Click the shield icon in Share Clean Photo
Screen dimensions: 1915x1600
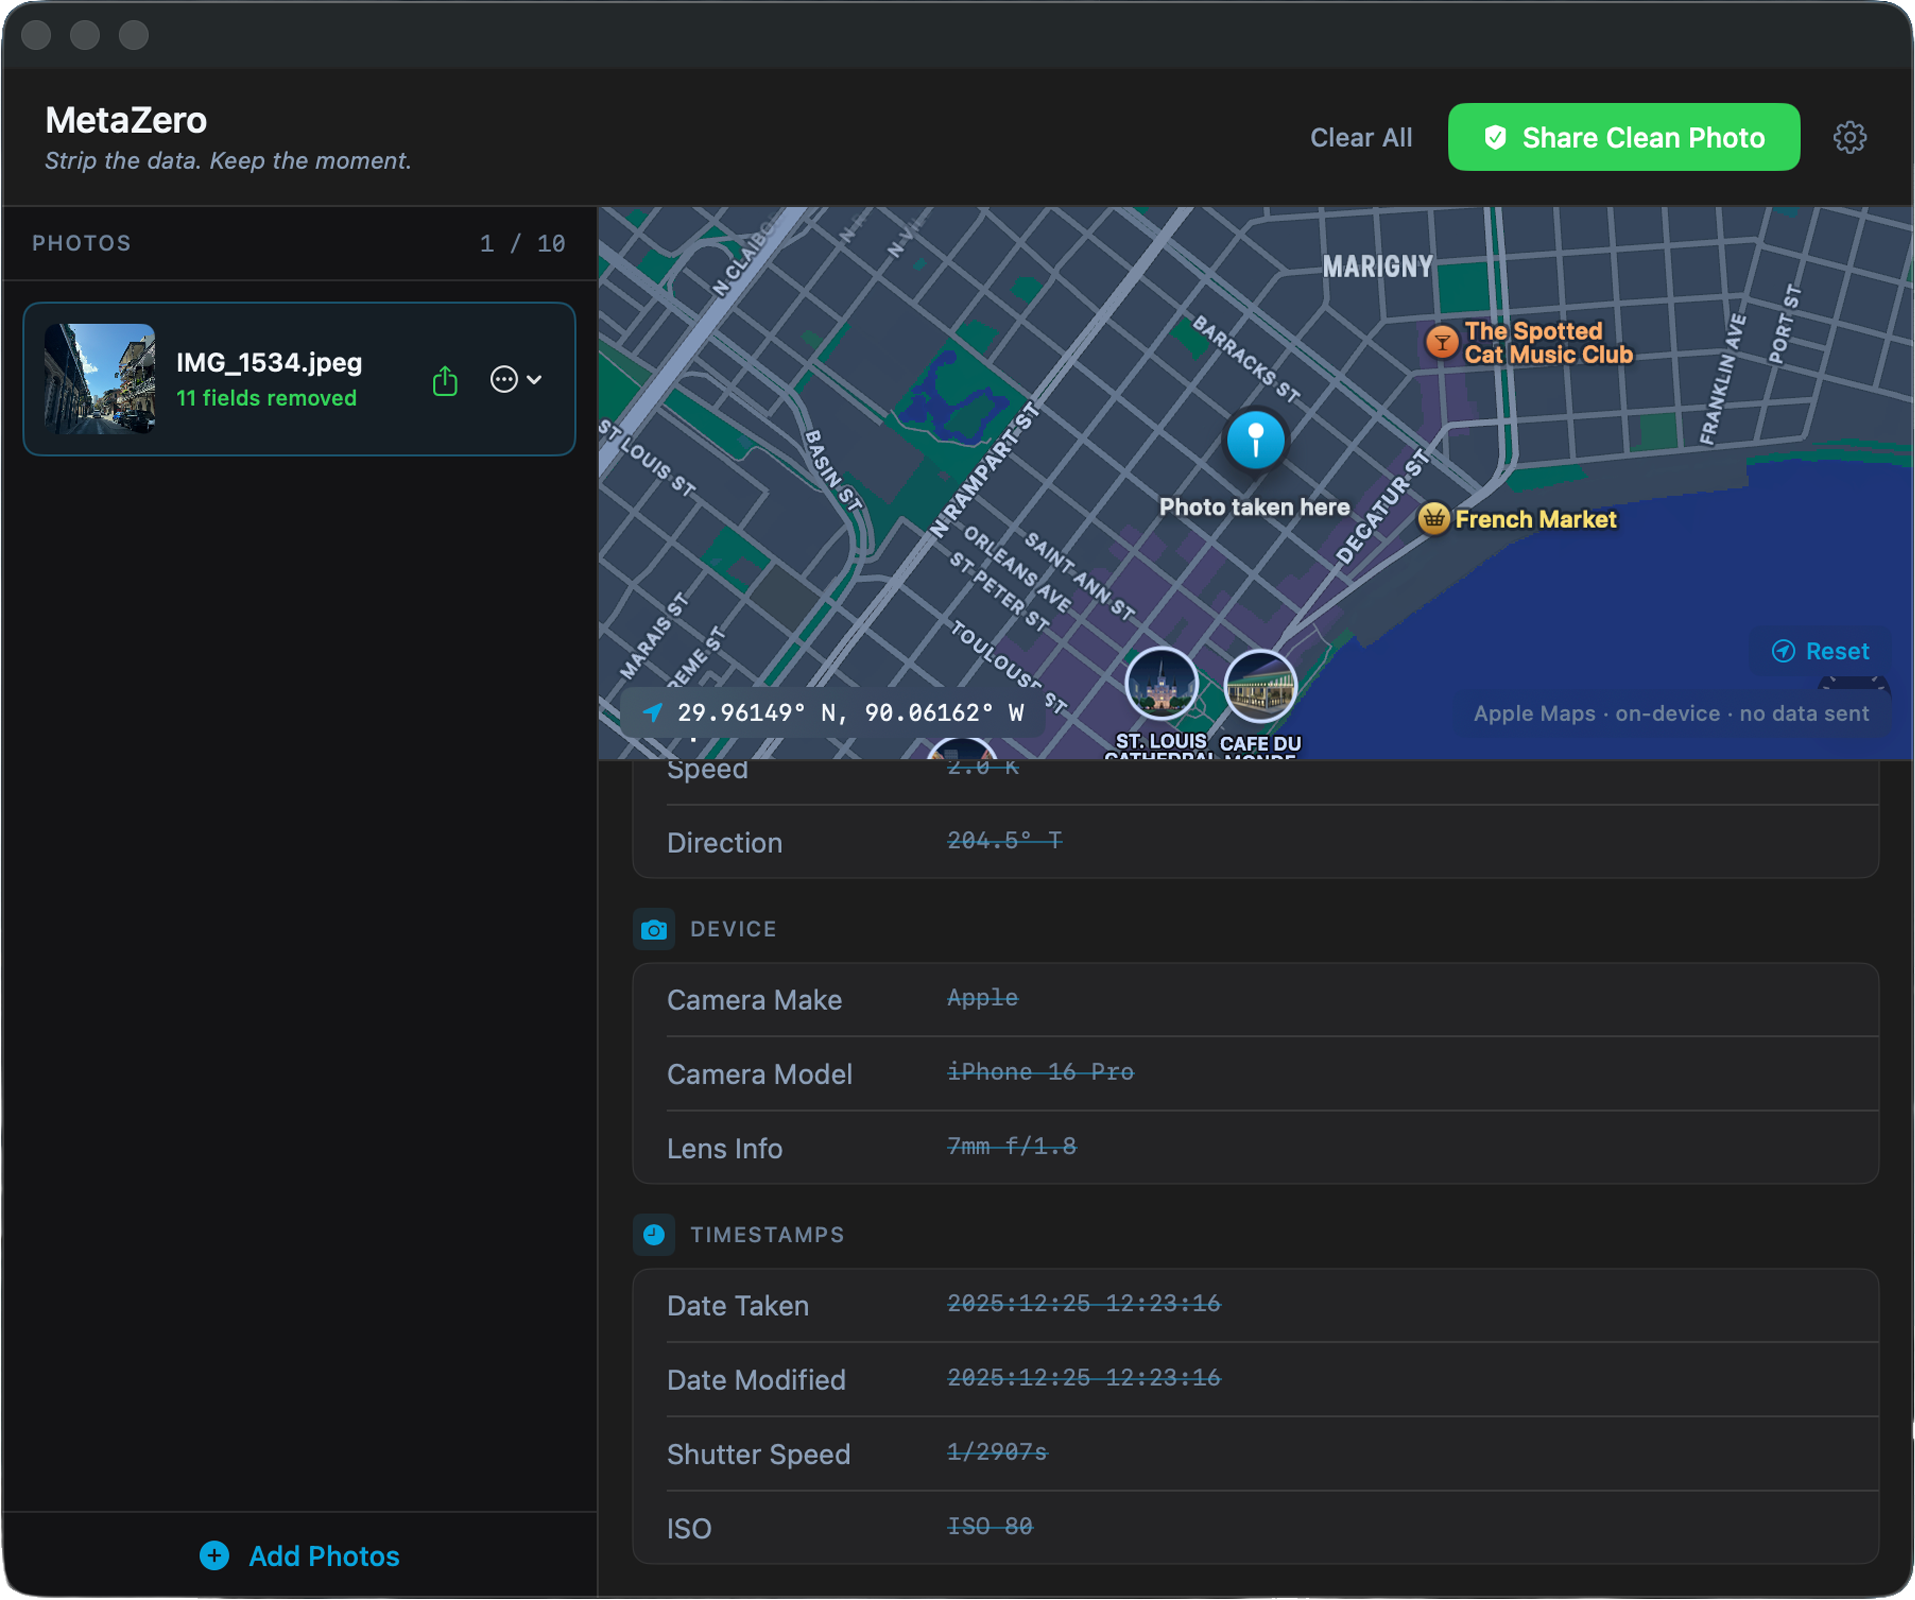click(x=1495, y=138)
